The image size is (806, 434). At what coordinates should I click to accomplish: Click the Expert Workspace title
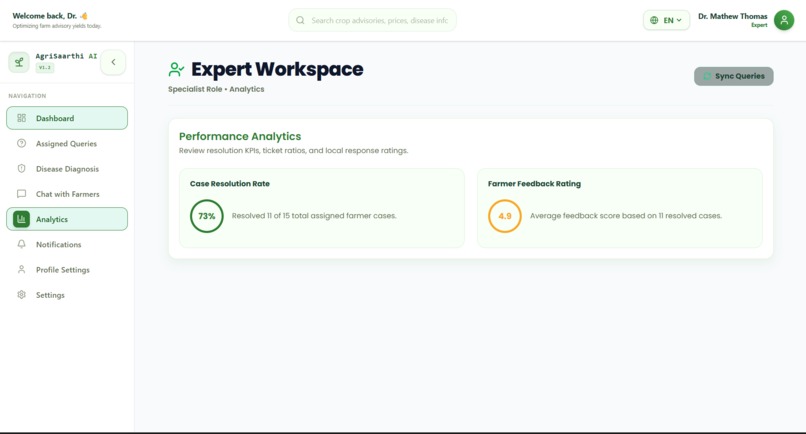277,69
